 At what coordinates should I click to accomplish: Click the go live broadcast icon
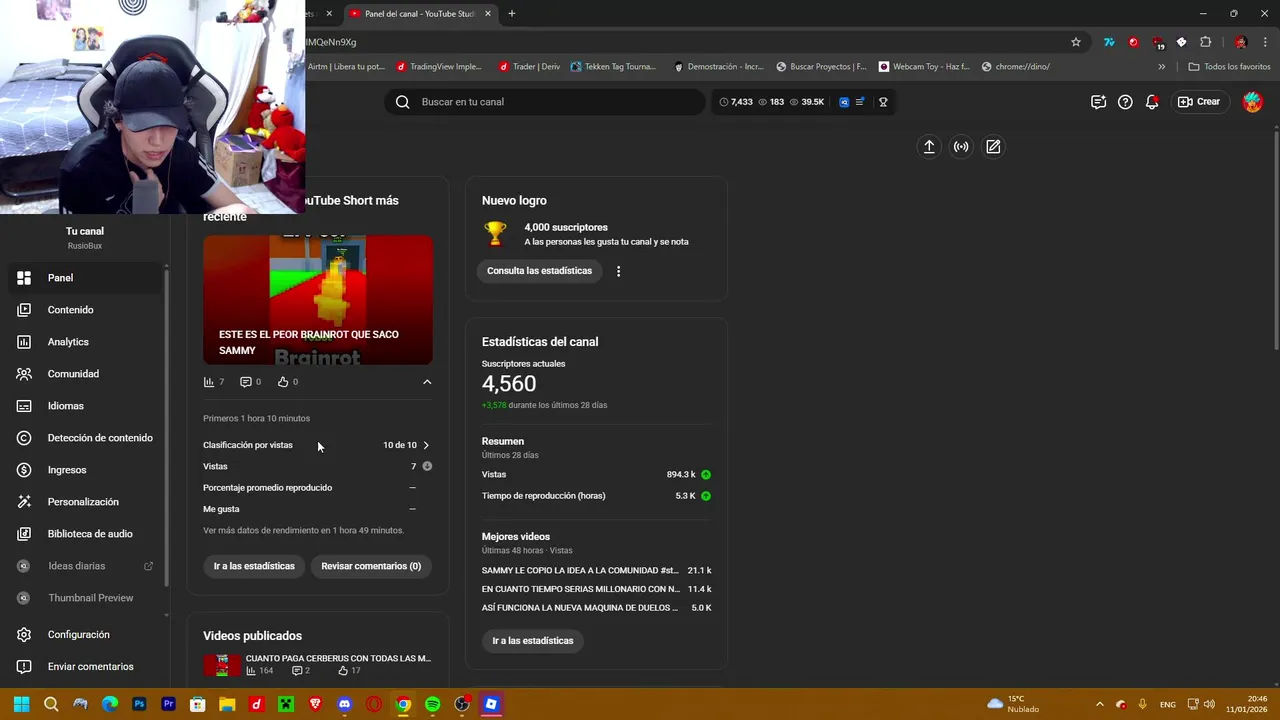(961, 147)
